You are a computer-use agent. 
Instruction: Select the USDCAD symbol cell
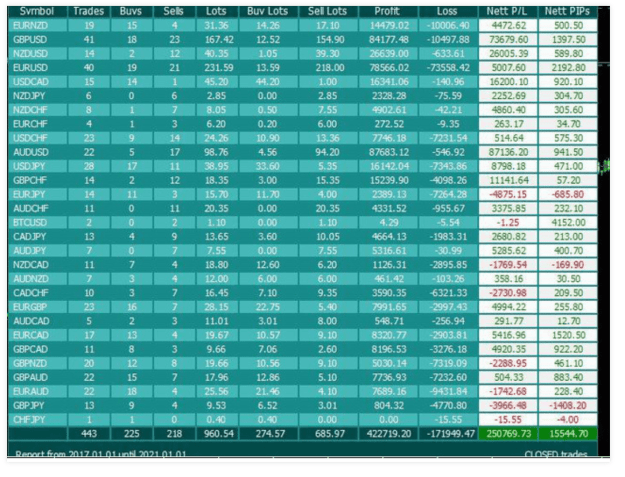pyautogui.click(x=37, y=82)
